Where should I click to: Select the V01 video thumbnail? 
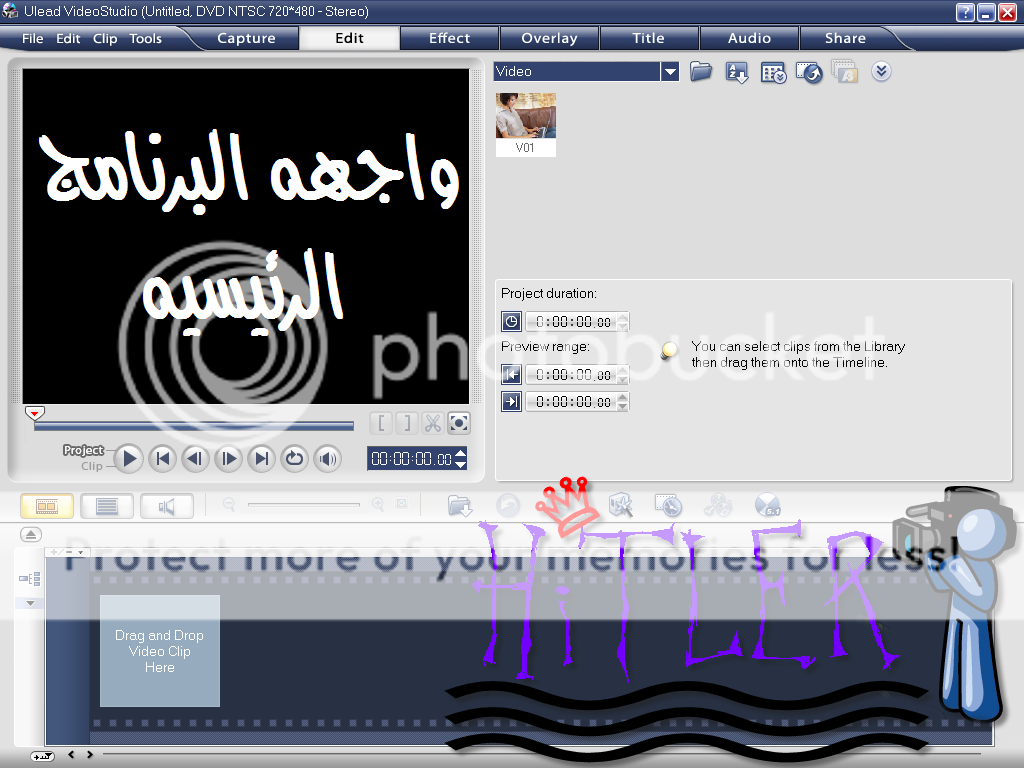click(x=526, y=124)
